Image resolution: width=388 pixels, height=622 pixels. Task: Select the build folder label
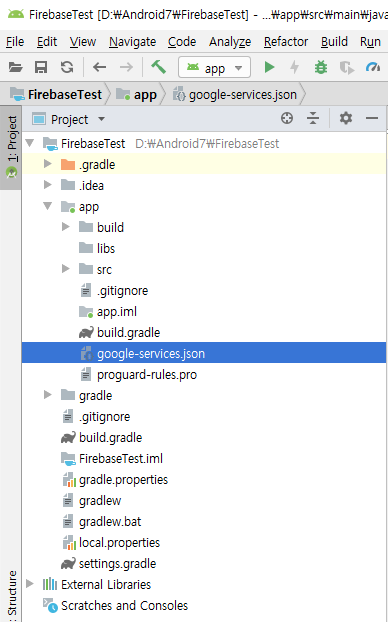click(x=110, y=227)
